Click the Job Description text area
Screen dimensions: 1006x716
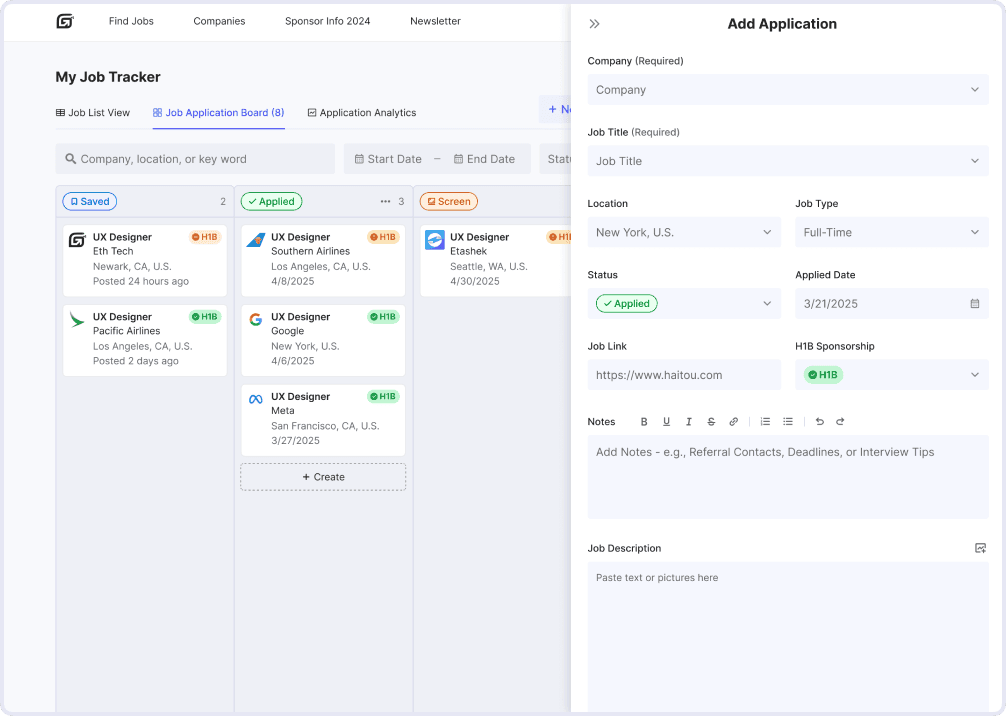tap(788, 636)
